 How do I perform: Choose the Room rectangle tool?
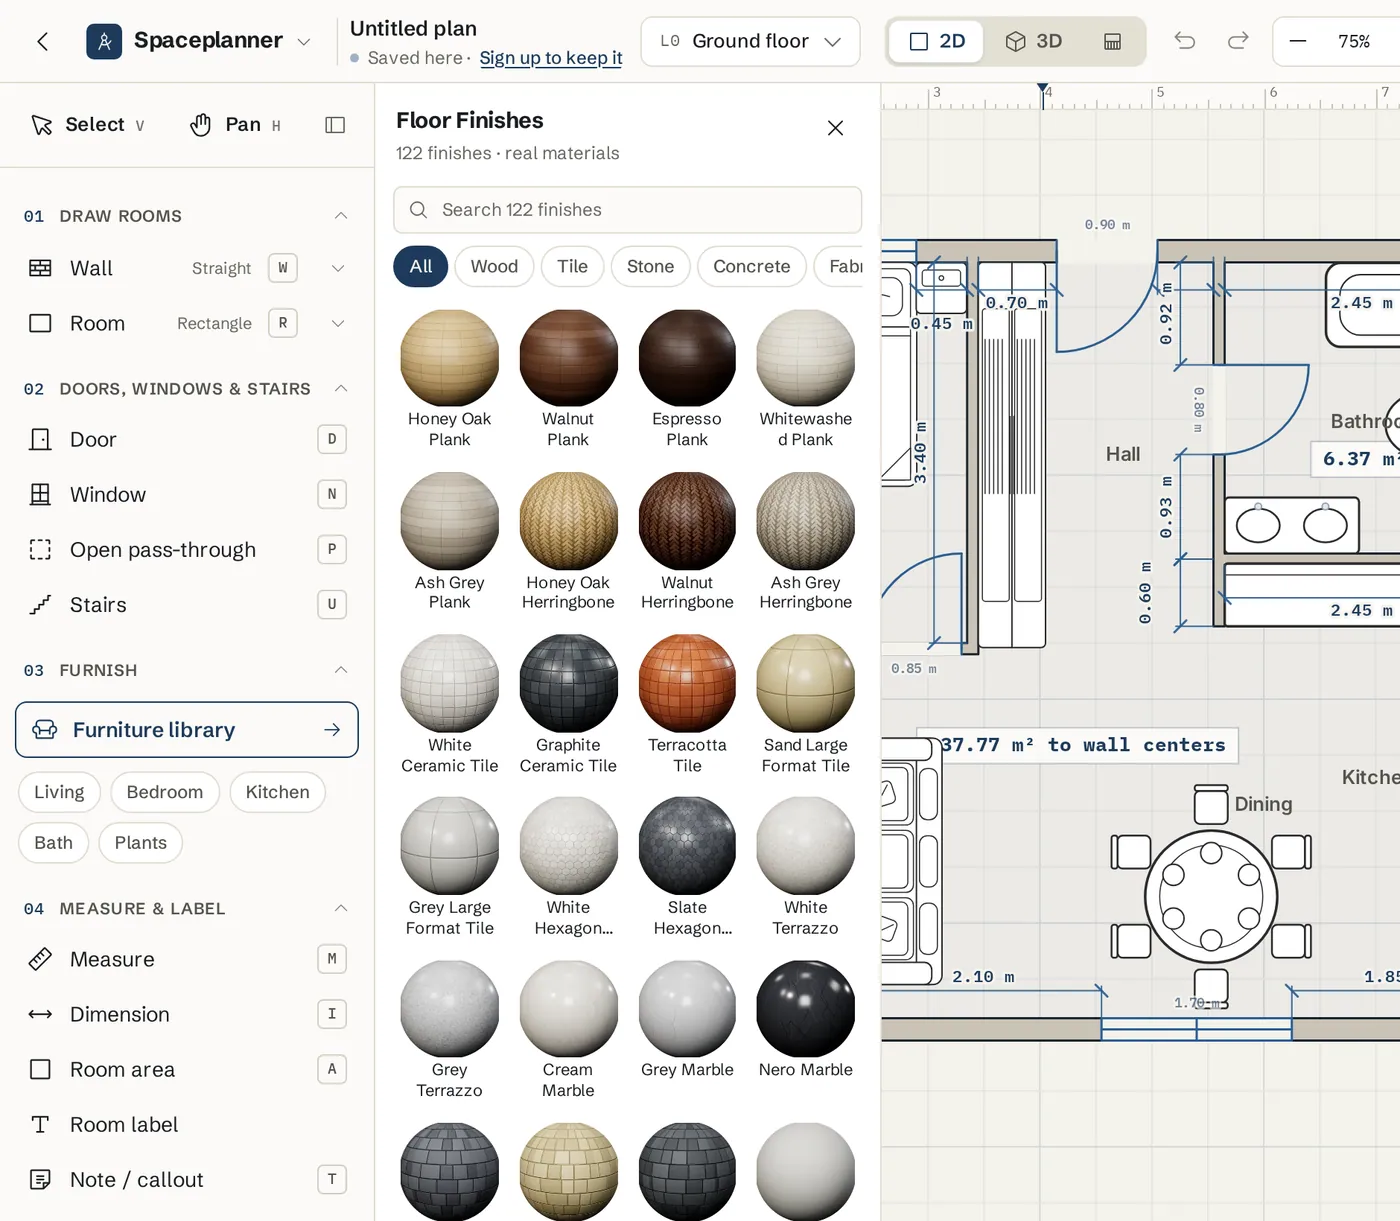186,323
